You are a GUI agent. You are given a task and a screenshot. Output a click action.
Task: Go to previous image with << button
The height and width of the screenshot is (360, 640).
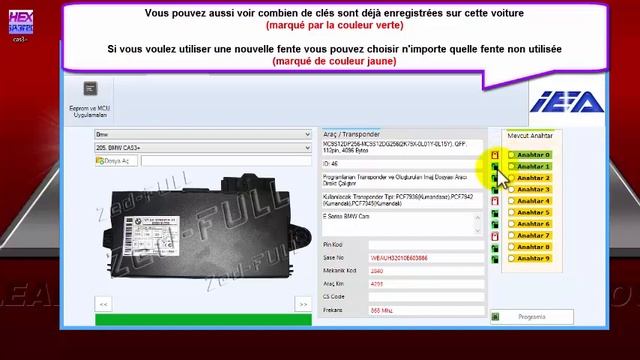coord(103,304)
